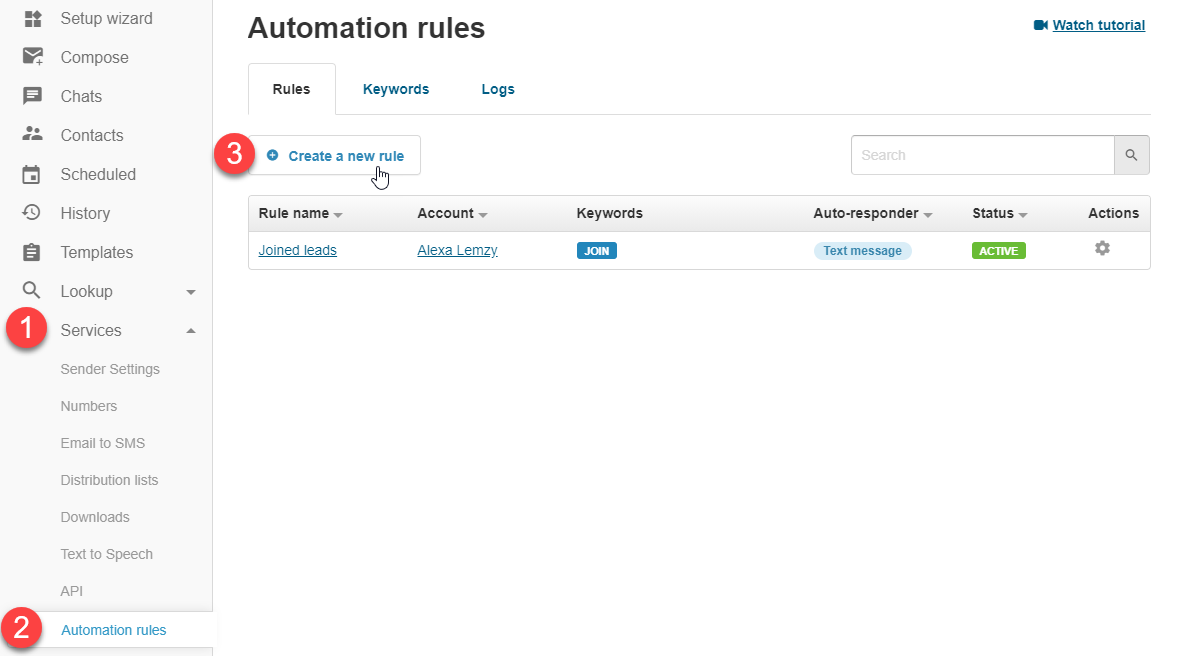Click the Actions column header
This screenshot has height=656, width=1183.
pyautogui.click(x=1114, y=214)
